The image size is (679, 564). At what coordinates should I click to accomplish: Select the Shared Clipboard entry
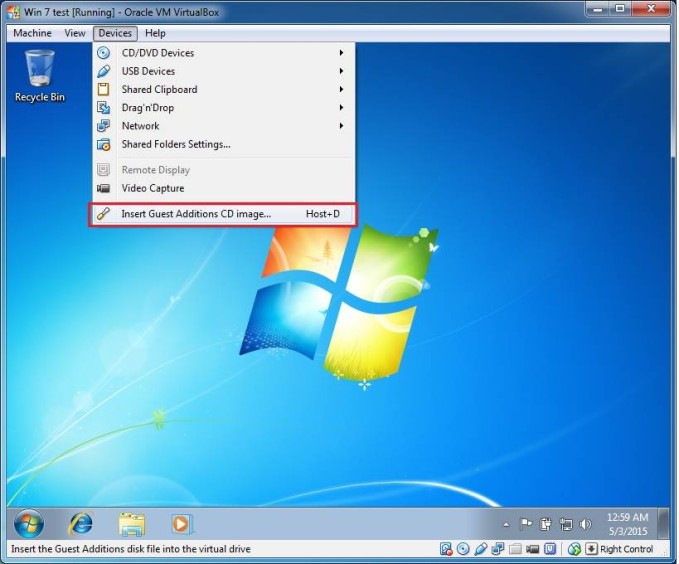coord(224,89)
